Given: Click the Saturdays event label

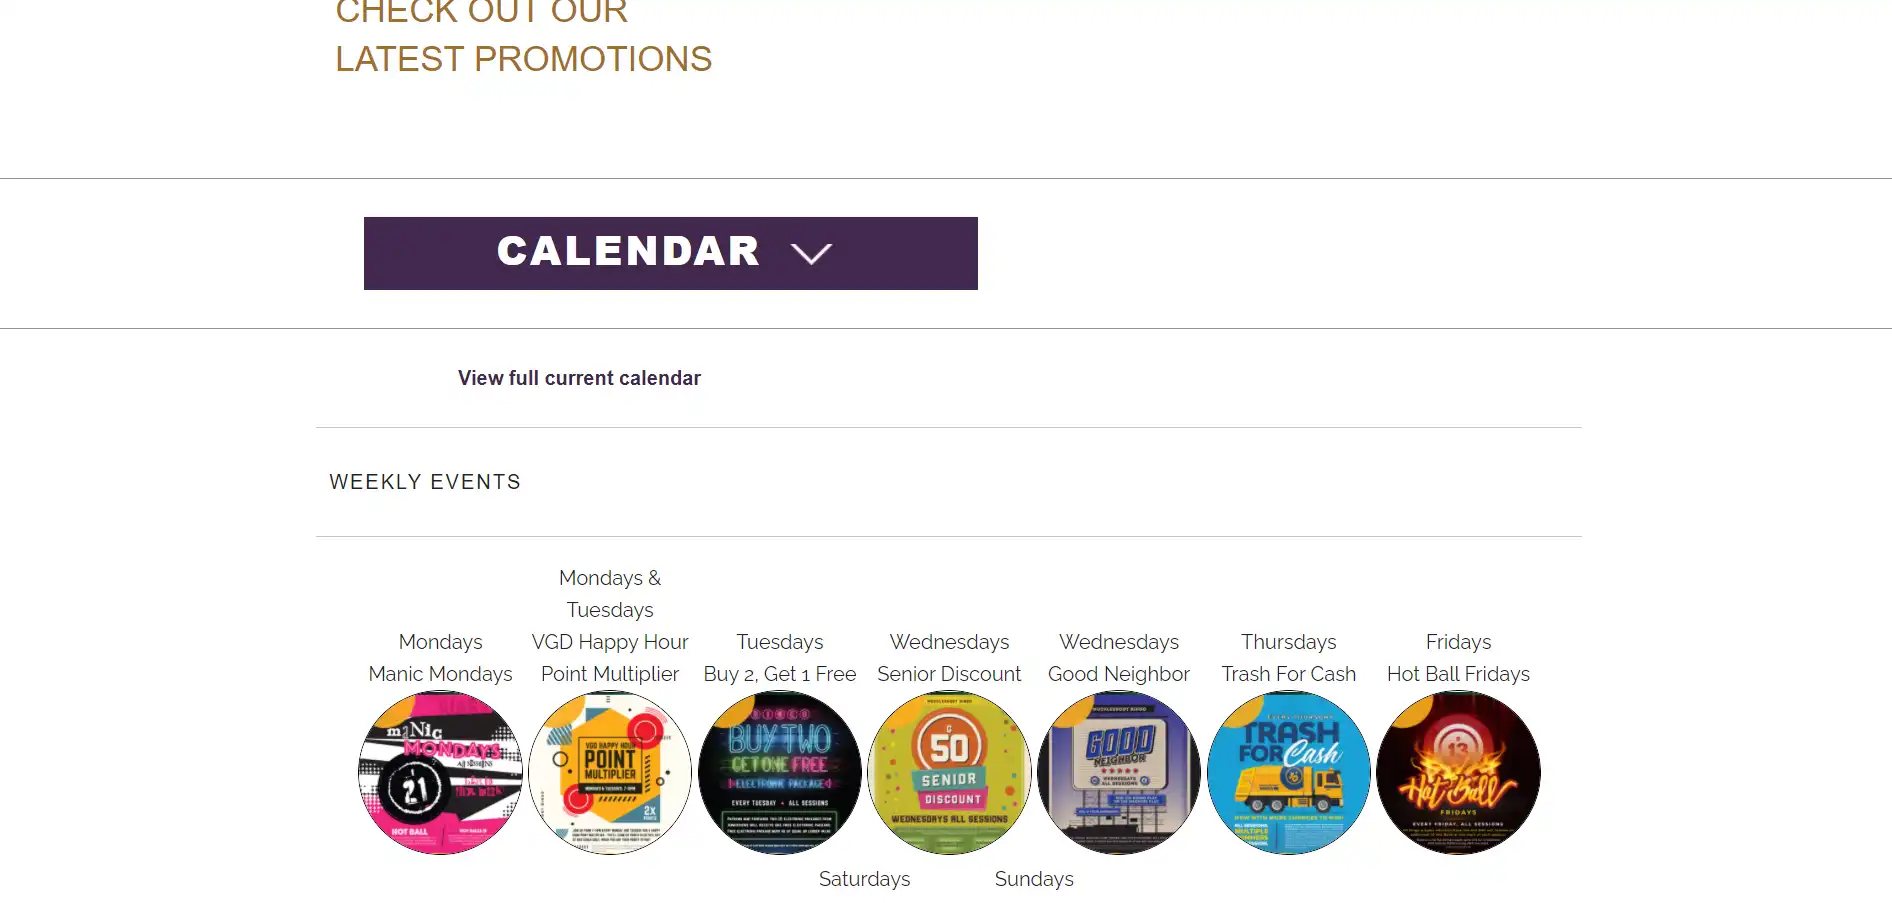Looking at the screenshot, I should pyautogui.click(x=864, y=879).
